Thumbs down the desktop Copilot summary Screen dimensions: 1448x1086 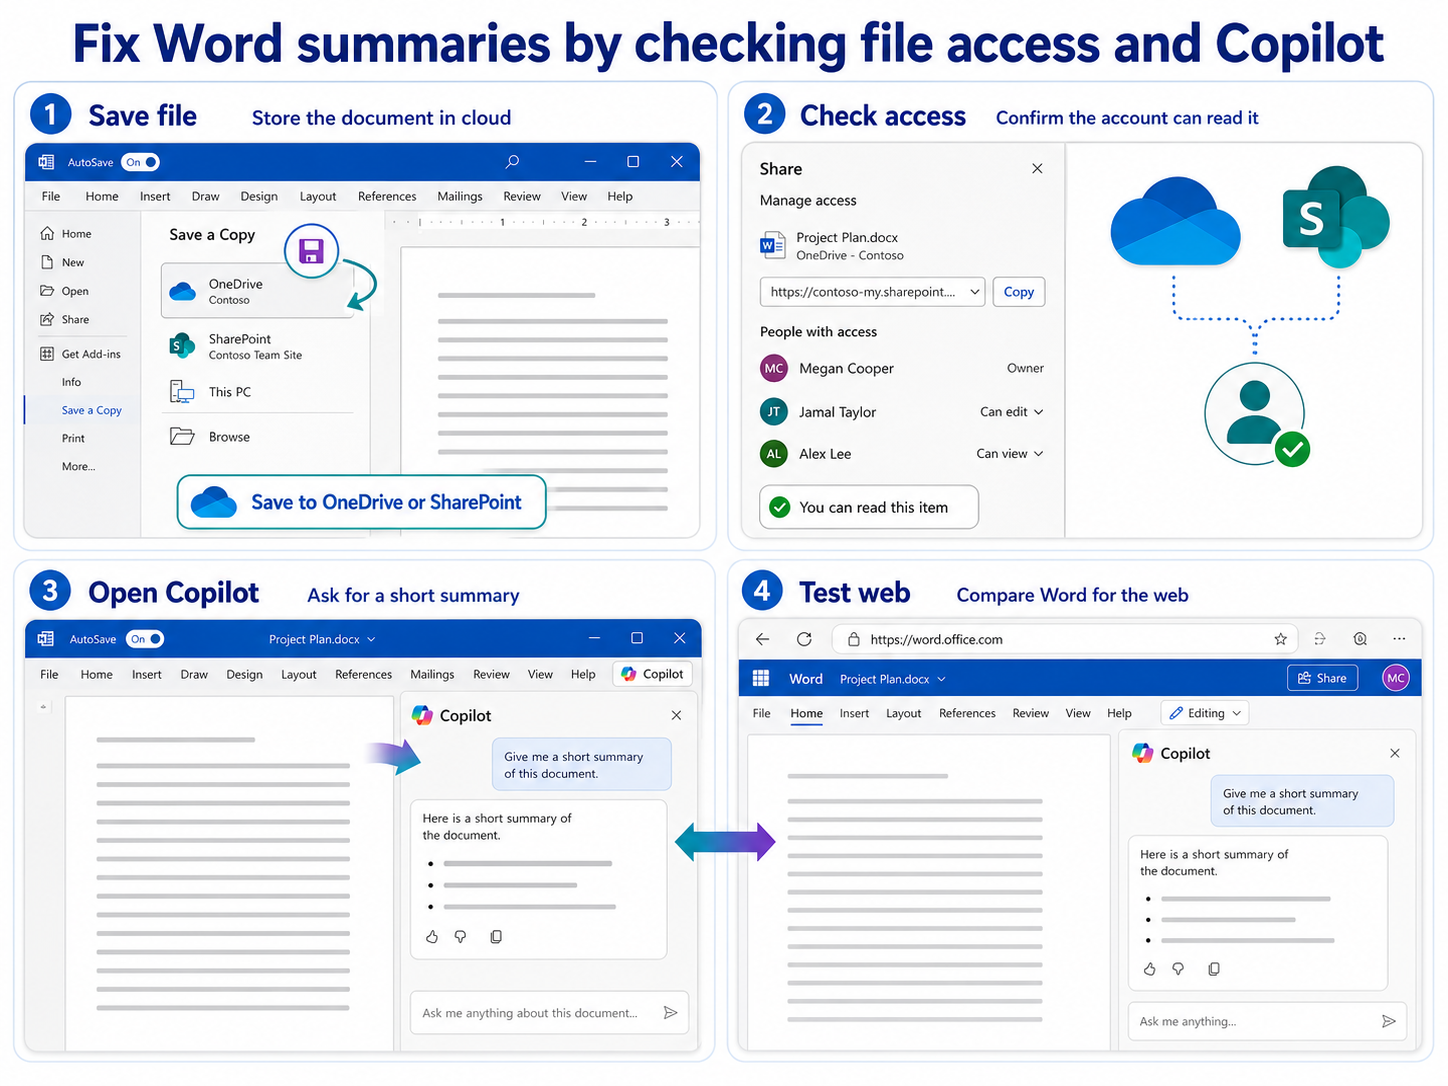pyautogui.click(x=460, y=937)
